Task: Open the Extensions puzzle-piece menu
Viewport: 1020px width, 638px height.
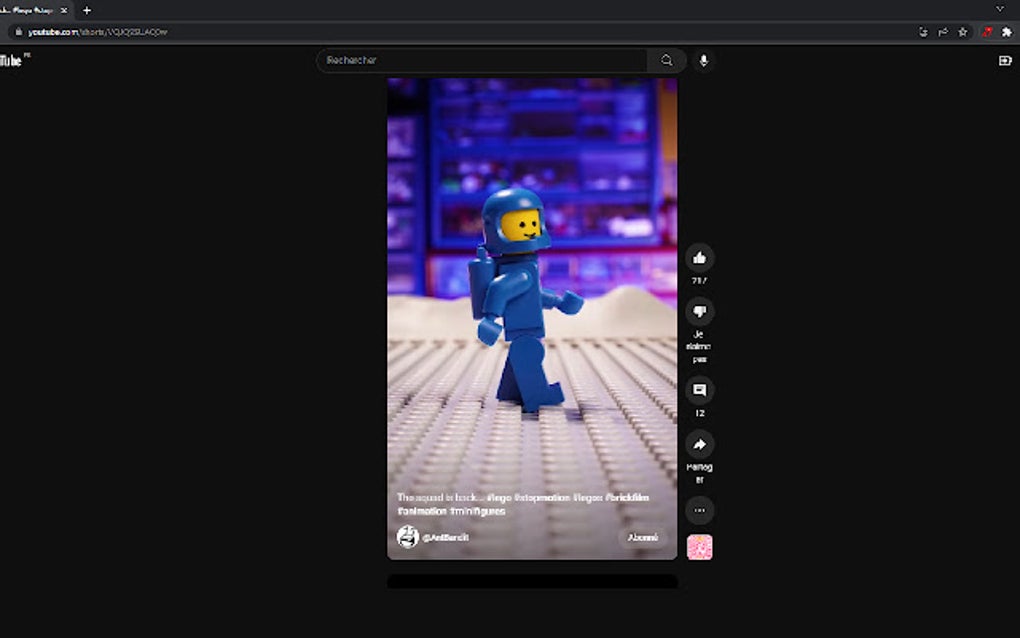Action: (x=1007, y=32)
